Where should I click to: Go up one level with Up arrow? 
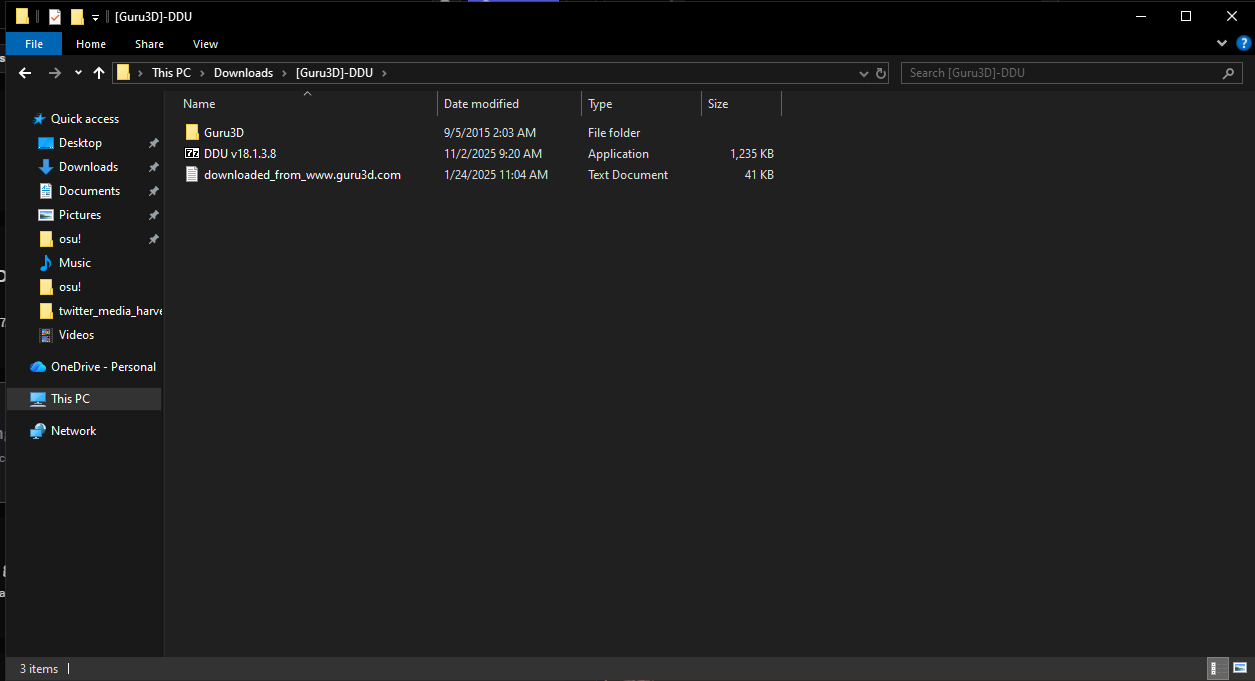[x=98, y=73]
